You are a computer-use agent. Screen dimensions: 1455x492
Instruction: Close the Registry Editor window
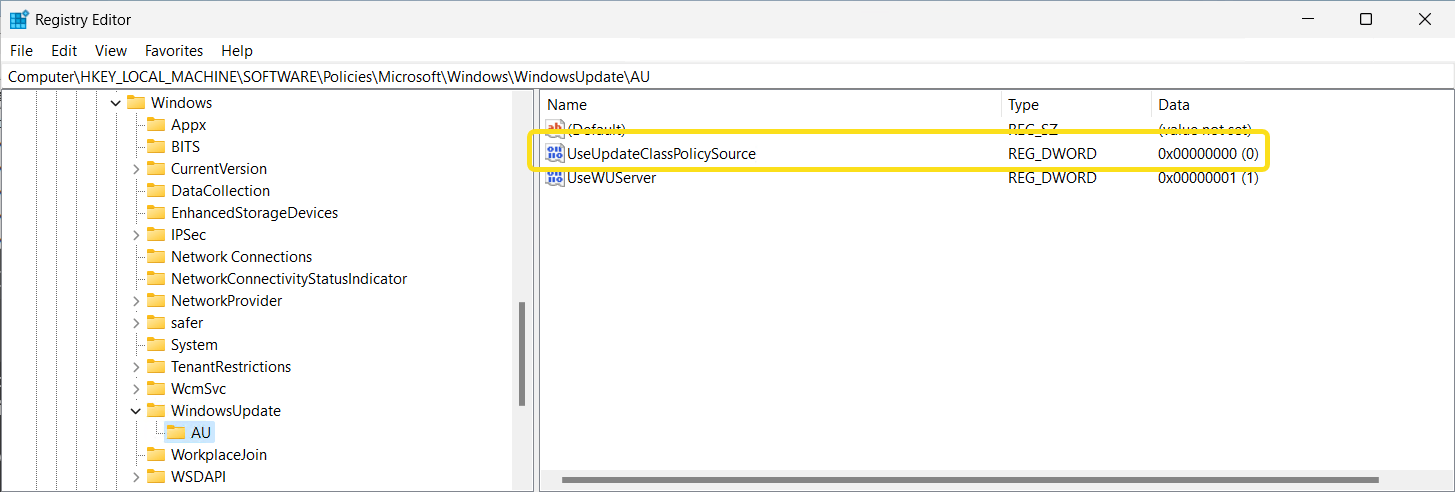point(1424,19)
